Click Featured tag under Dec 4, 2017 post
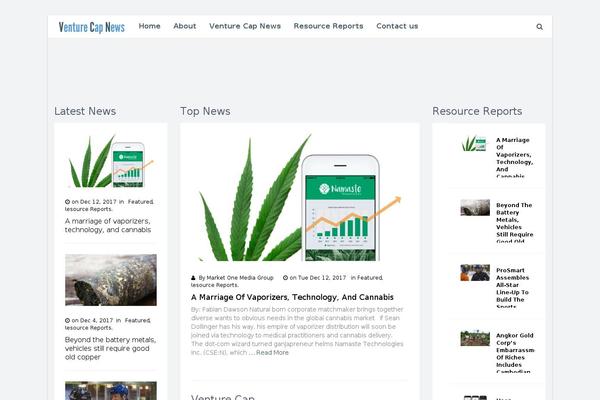Image resolution: width=600 pixels, height=400 pixels. [x=137, y=320]
